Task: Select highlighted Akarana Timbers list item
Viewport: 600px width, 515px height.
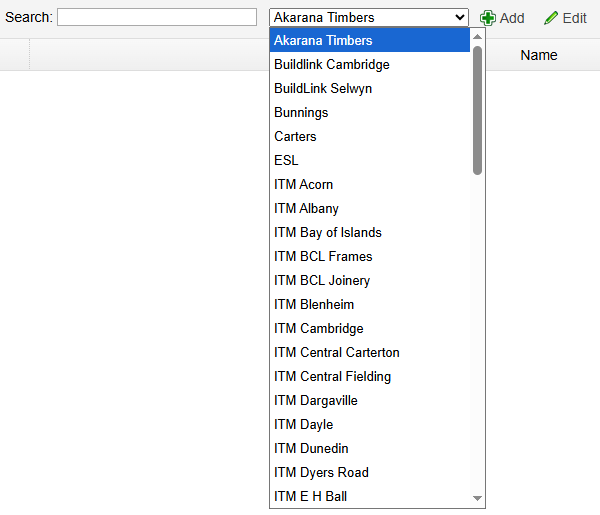Action: coord(323,41)
